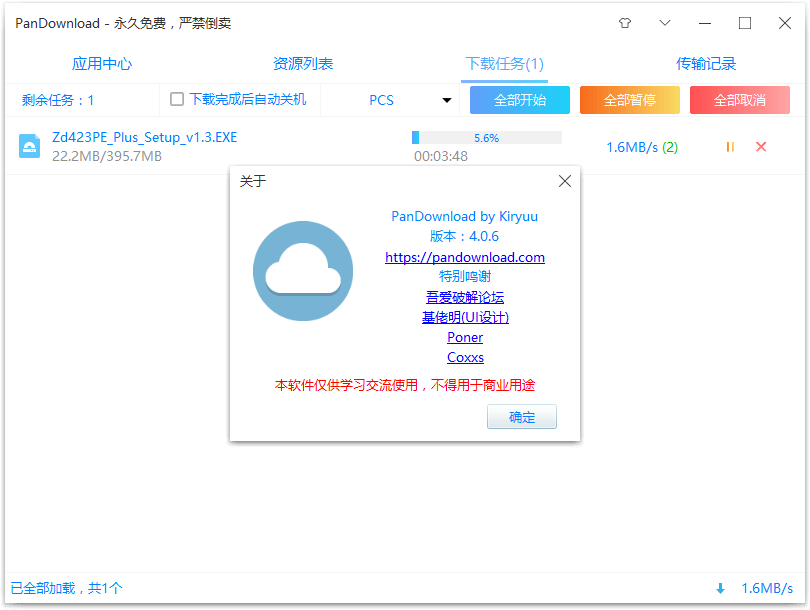810x610 pixels.
Task: Click the skin/theme shirt icon
Action: (625, 23)
